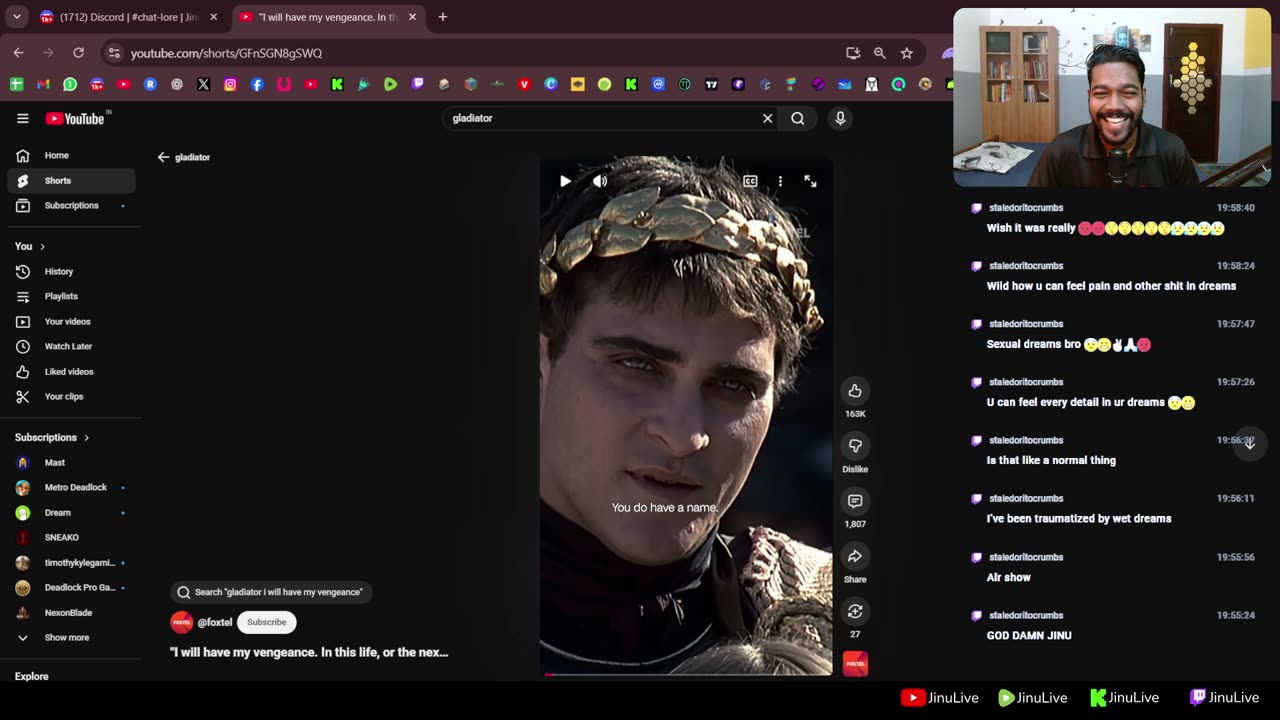1280x720 pixels.
Task: Subscribe to @foxtel channel
Action: click(x=267, y=622)
